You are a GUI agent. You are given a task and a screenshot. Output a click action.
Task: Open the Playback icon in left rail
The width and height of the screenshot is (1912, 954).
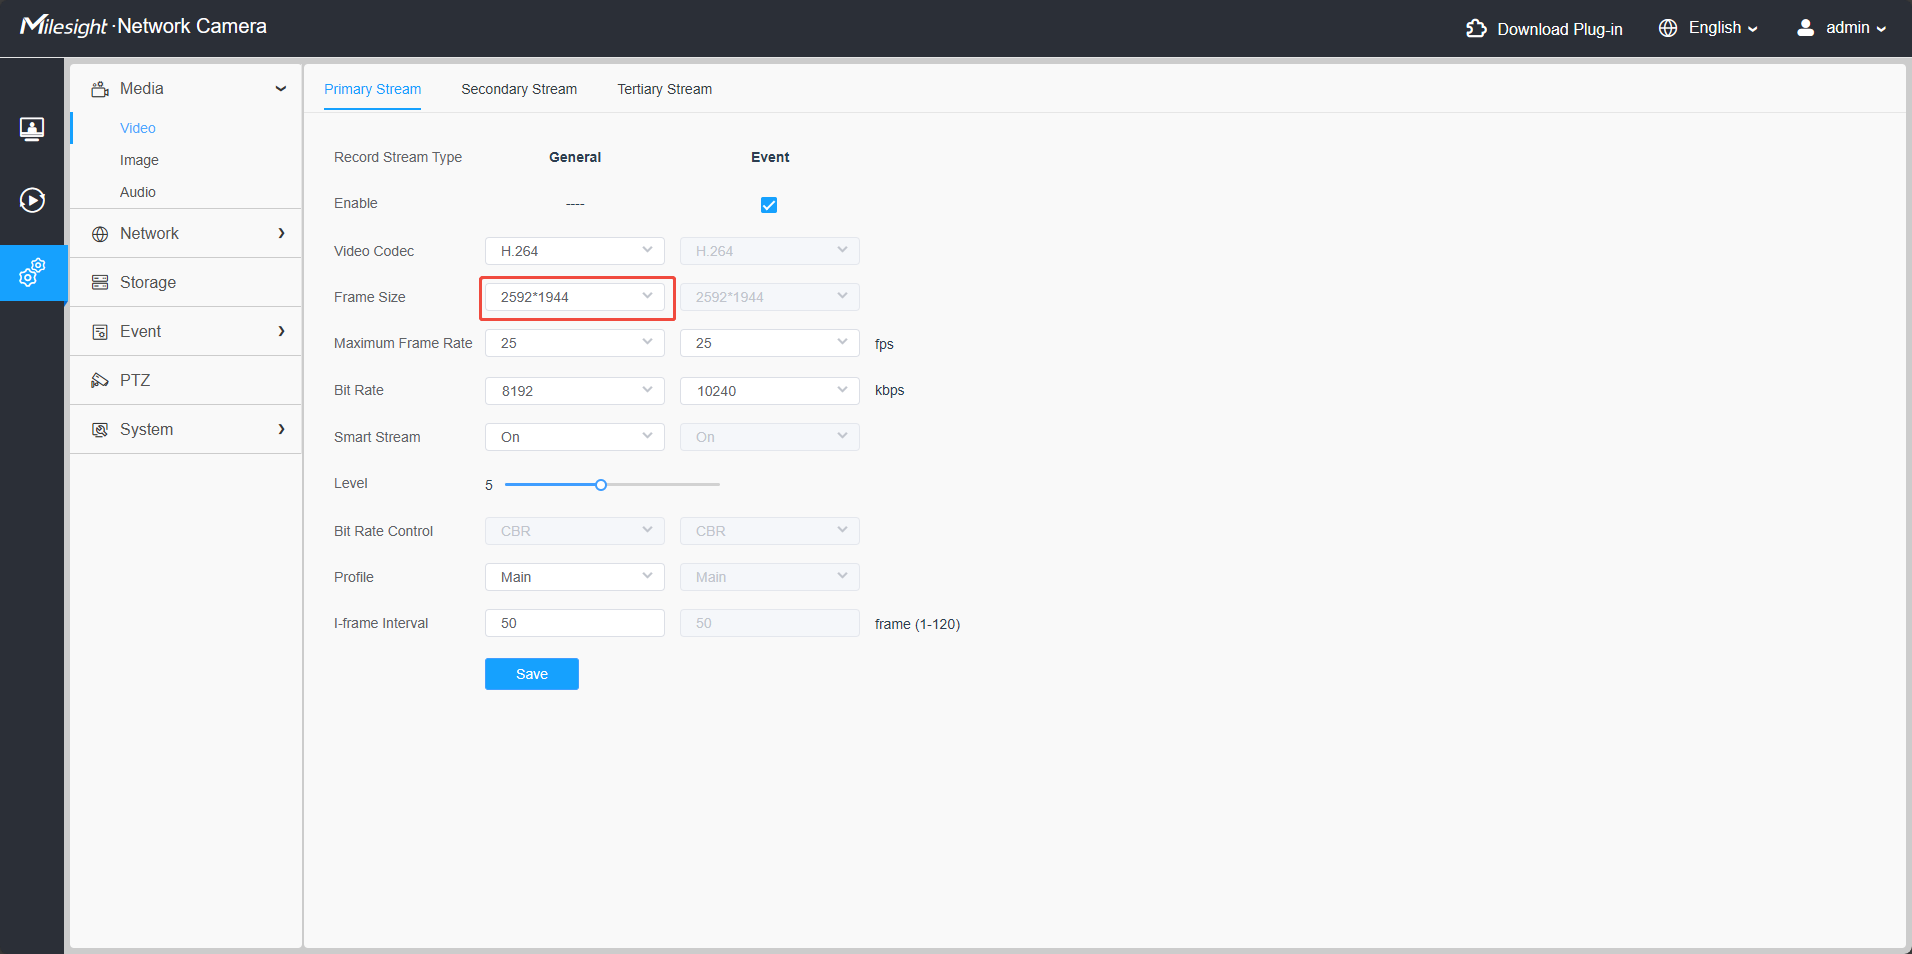click(x=32, y=200)
